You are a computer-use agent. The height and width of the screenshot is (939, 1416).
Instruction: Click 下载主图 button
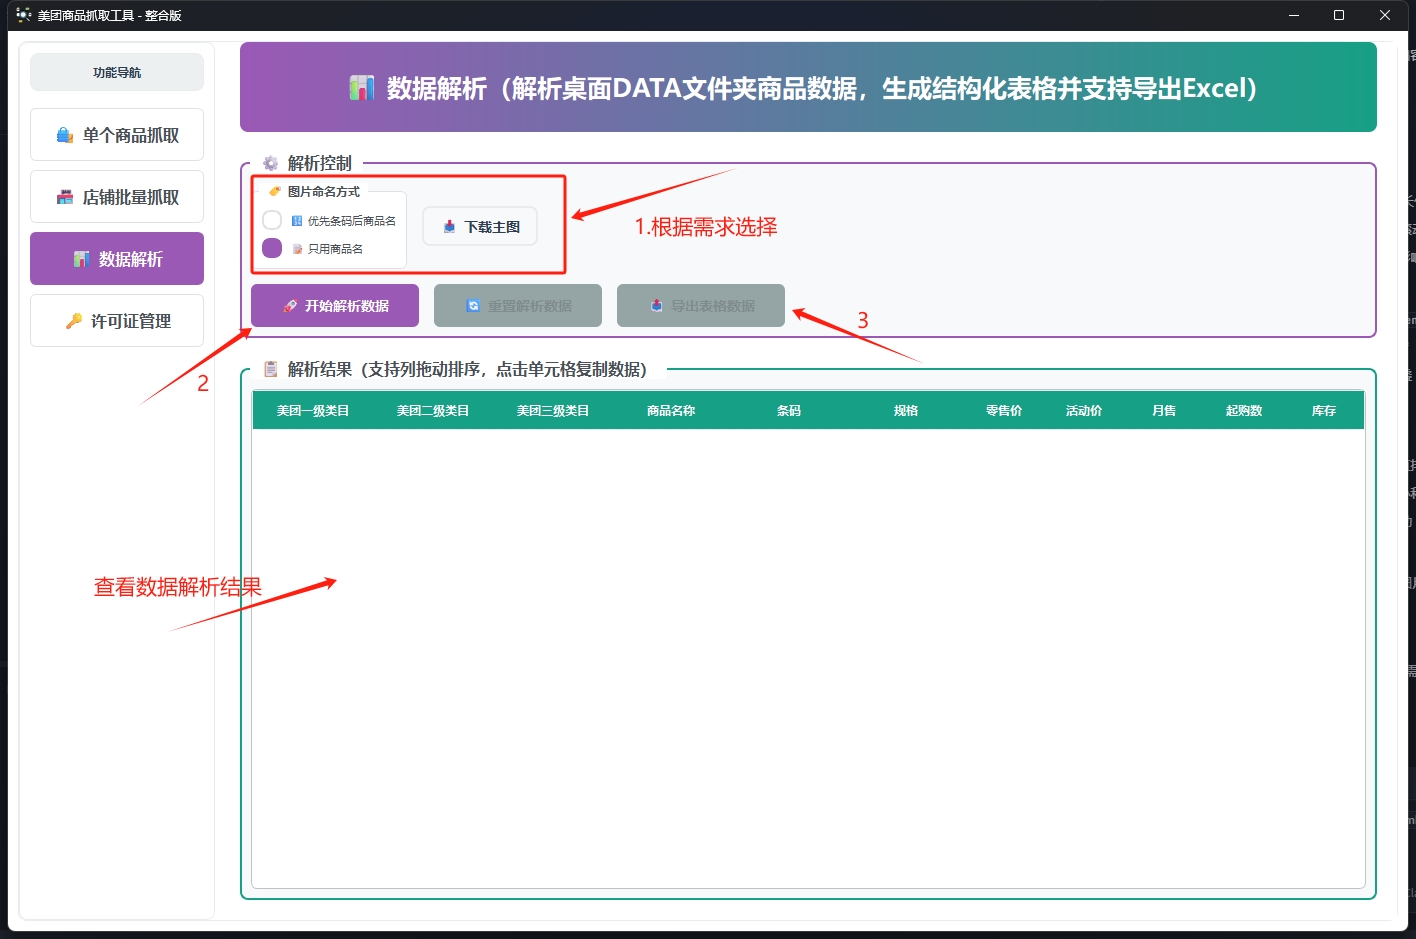point(480,227)
